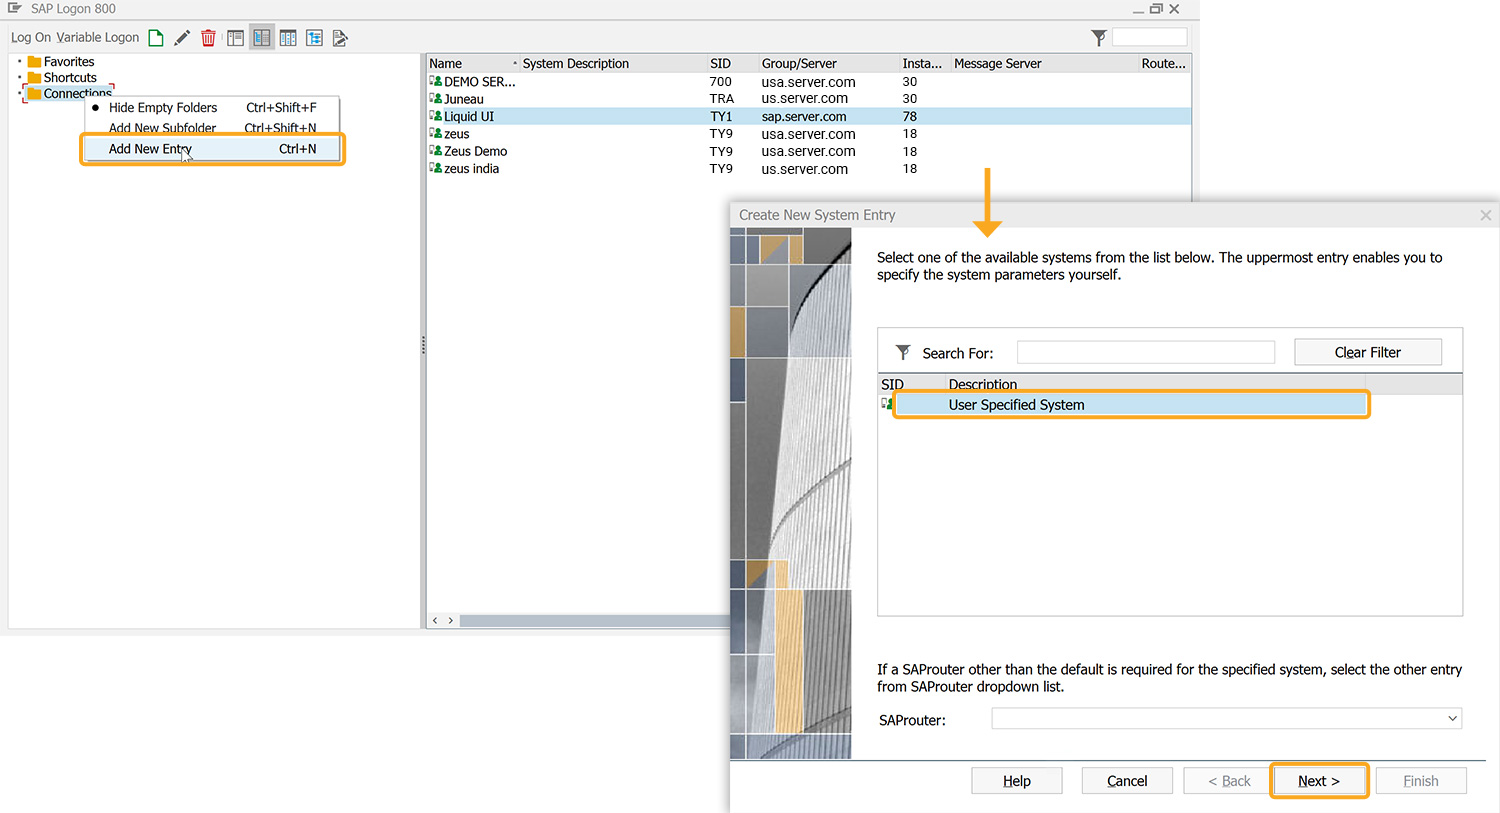The image size is (1500, 813).
Task: Click the Shortcuts folder icon
Action: [35, 78]
